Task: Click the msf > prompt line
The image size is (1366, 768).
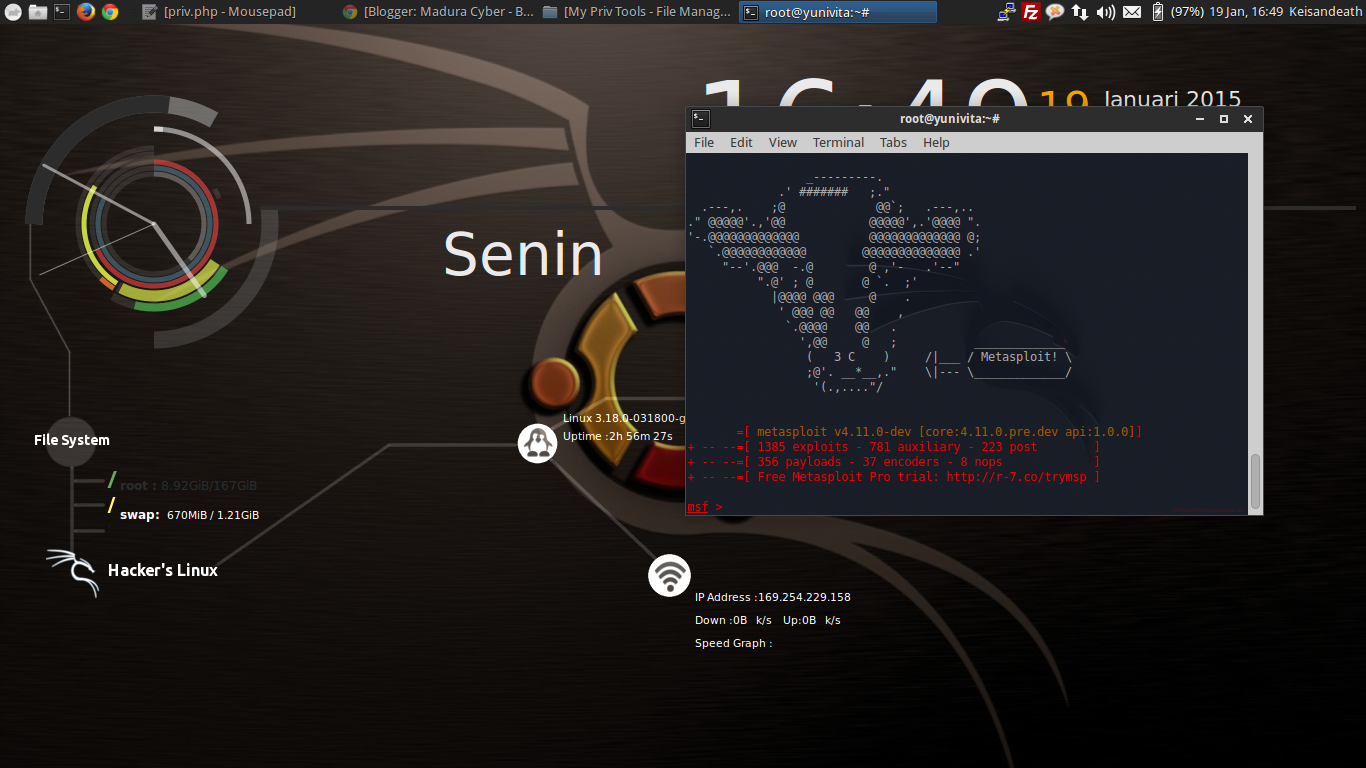Action: (704, 507)
